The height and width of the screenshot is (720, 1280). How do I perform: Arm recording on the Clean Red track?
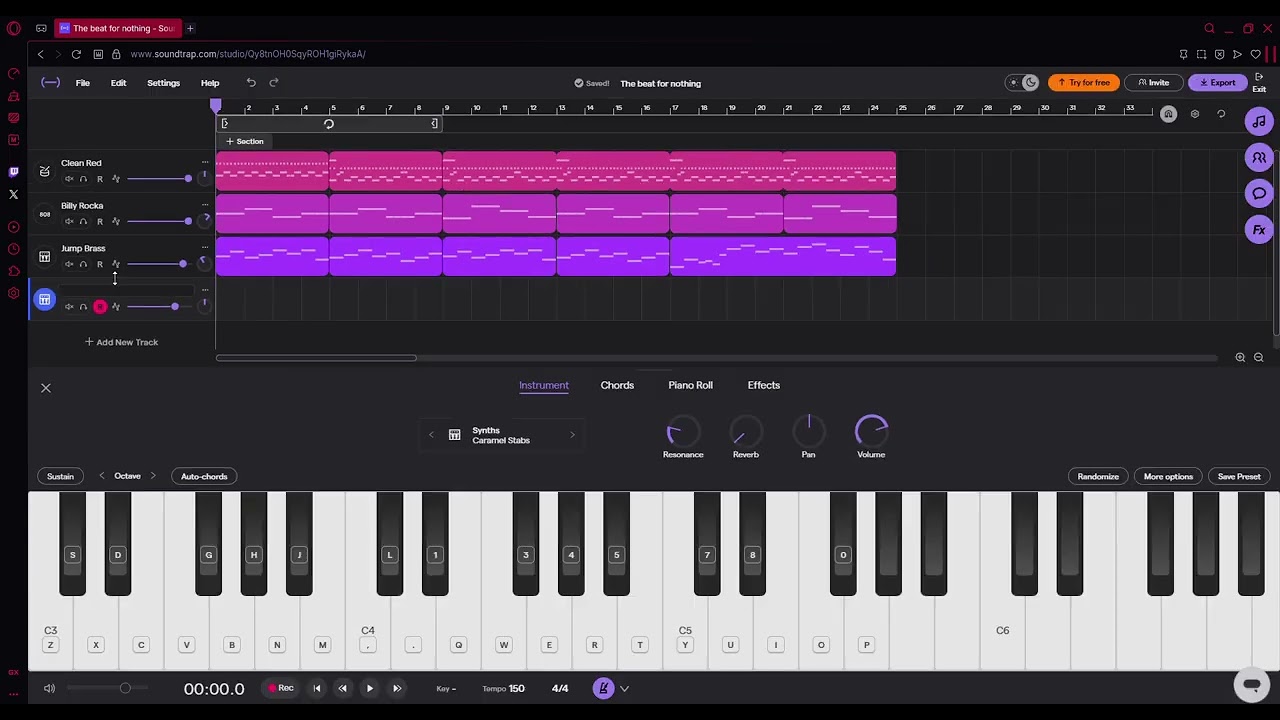click(x=99, y=179)
